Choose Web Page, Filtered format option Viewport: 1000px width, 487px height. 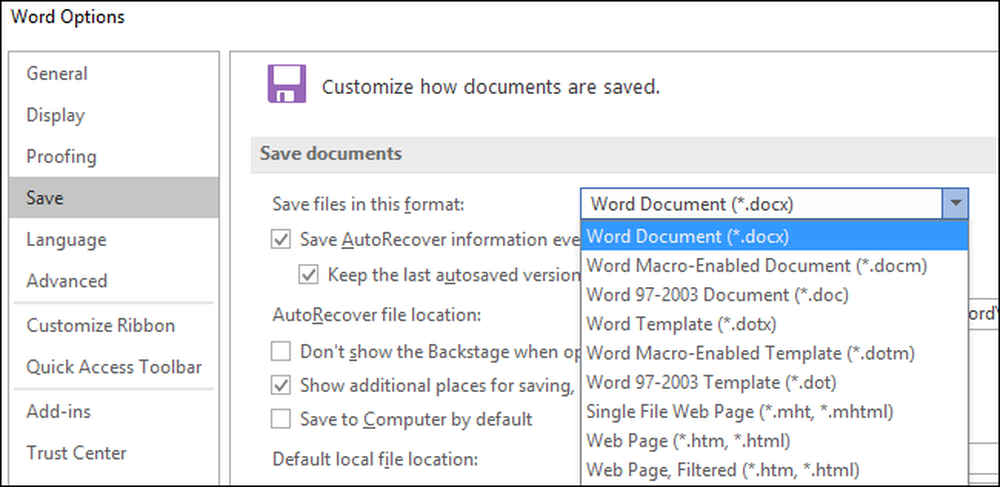[774, 470]
